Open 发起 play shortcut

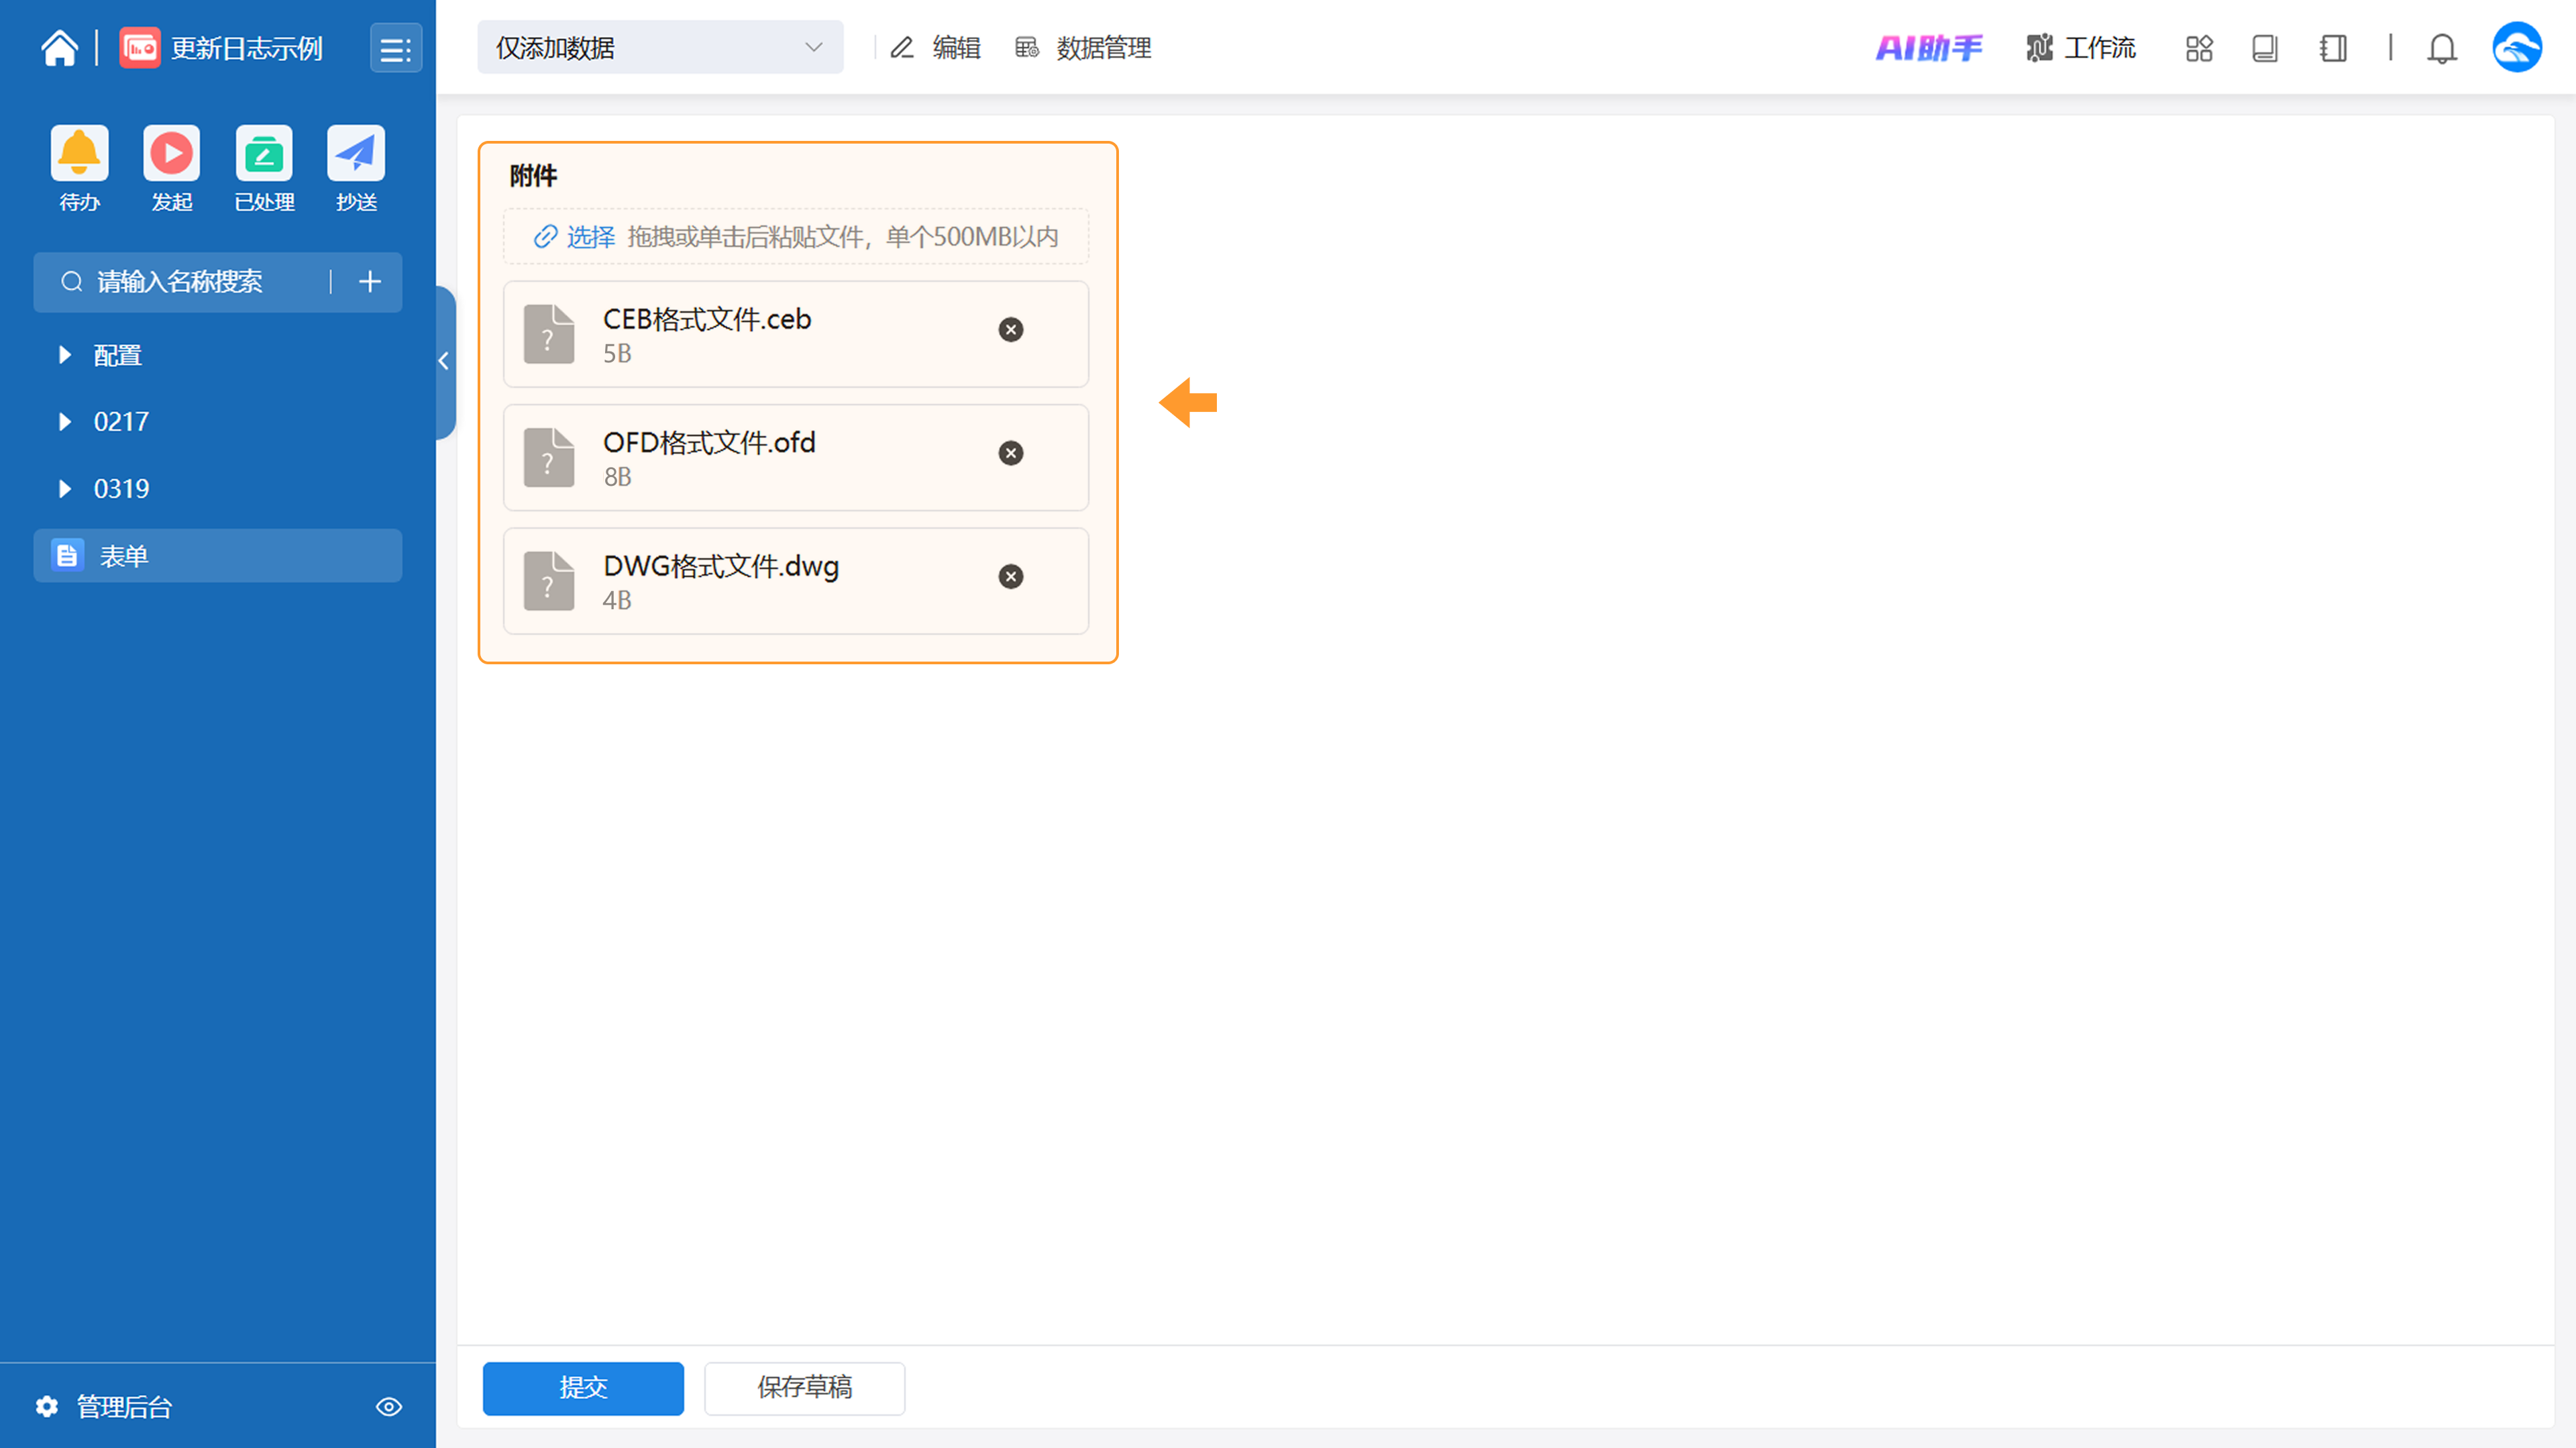(172, 154)
